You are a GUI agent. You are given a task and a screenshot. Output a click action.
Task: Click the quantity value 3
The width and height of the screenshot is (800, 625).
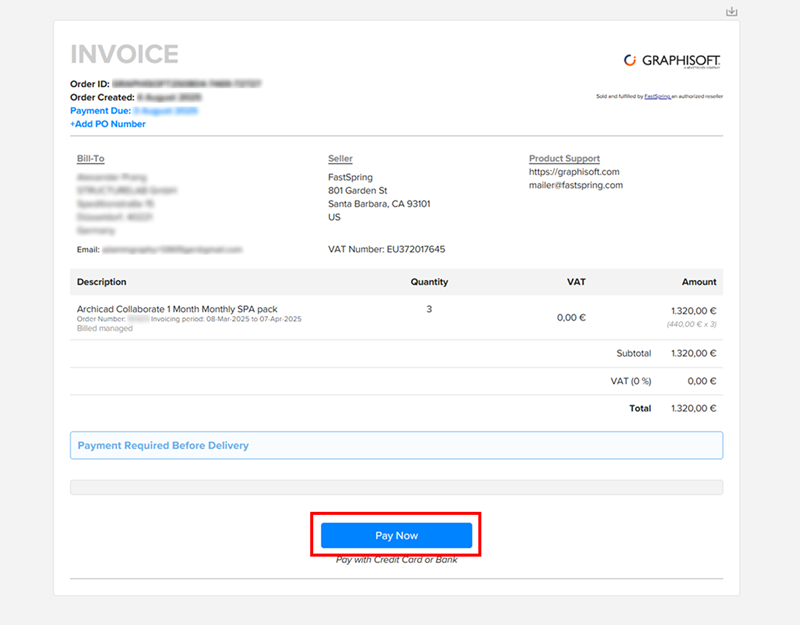(x=429, y=309)
